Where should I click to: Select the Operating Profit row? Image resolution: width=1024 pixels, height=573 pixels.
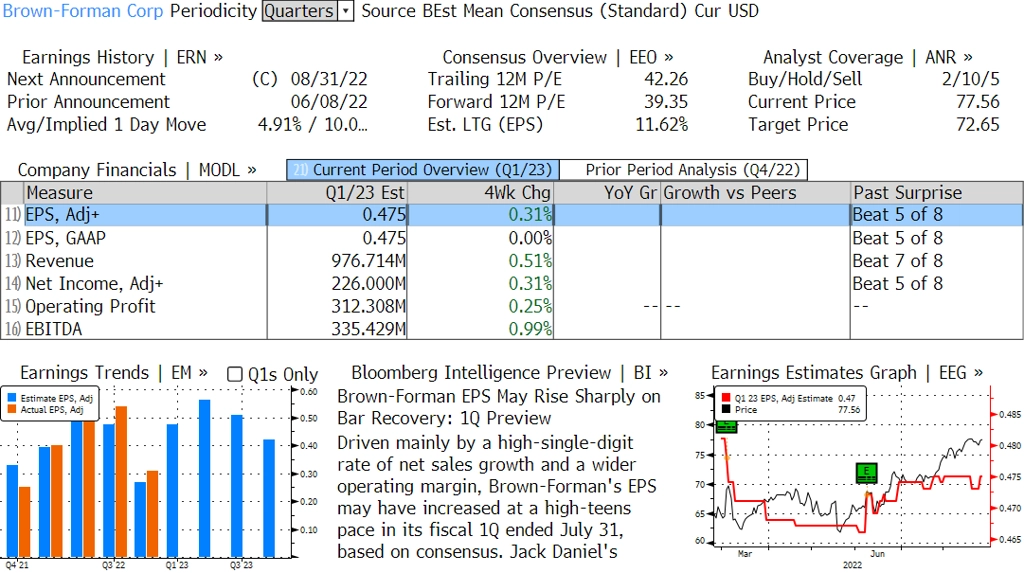[x=512, y=306]
